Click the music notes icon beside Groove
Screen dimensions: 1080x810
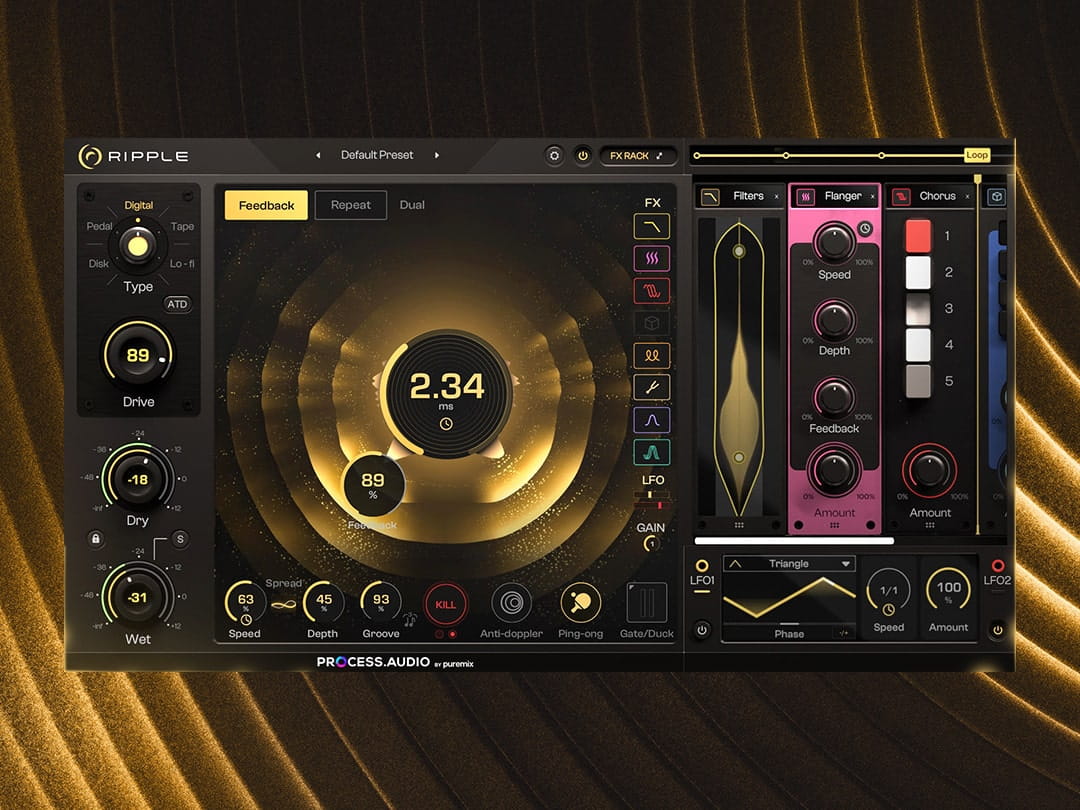[411, 619]
